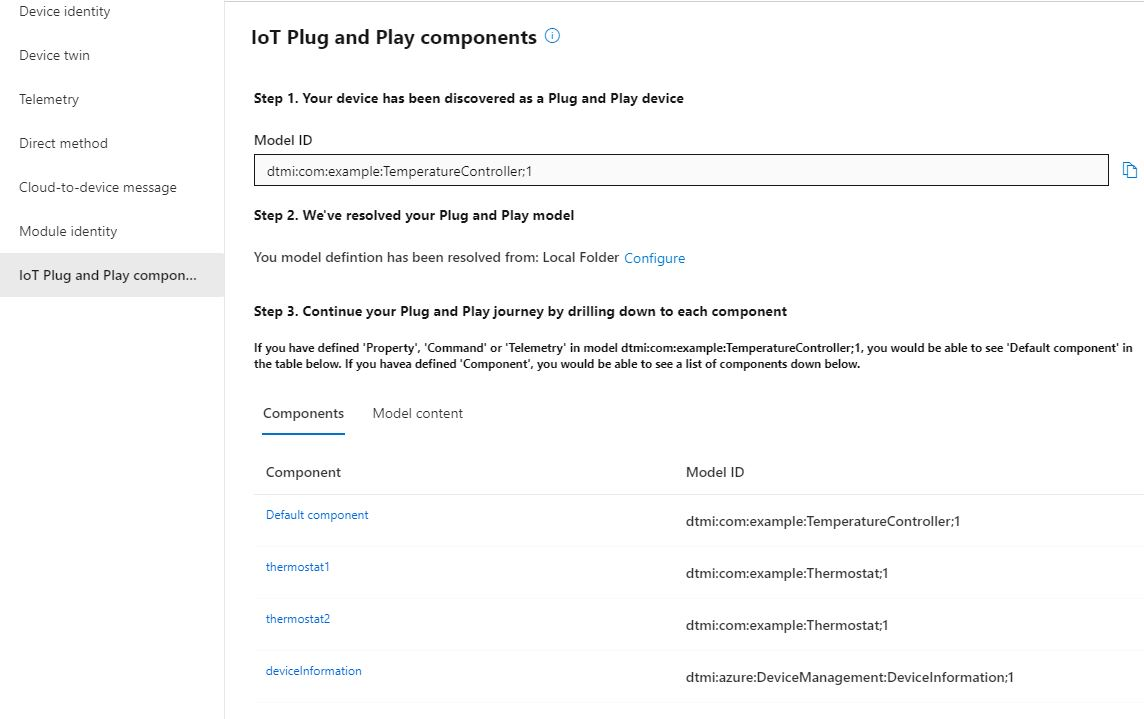Image resolution: width=1144 pixels, height=719 pixels.
Task: Select the Components tab
Action: coord(303,413)
